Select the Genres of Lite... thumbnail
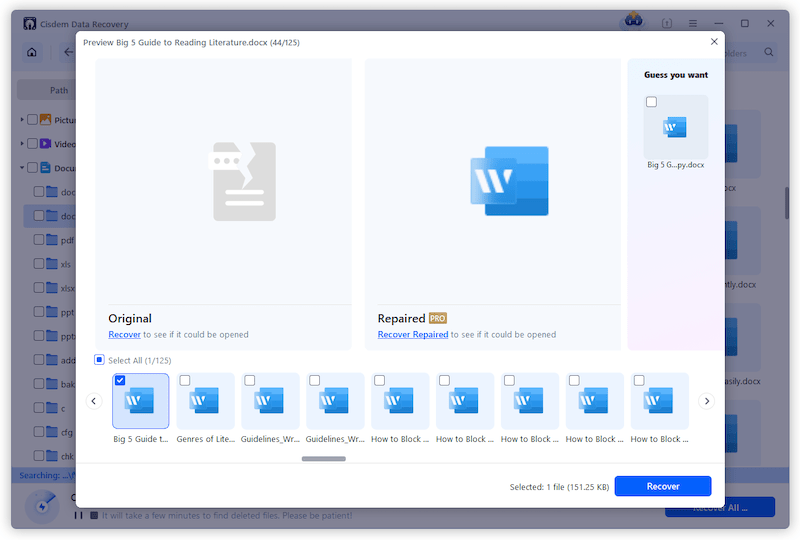Viewport: 800px width, 540px height. pos(205,401)
